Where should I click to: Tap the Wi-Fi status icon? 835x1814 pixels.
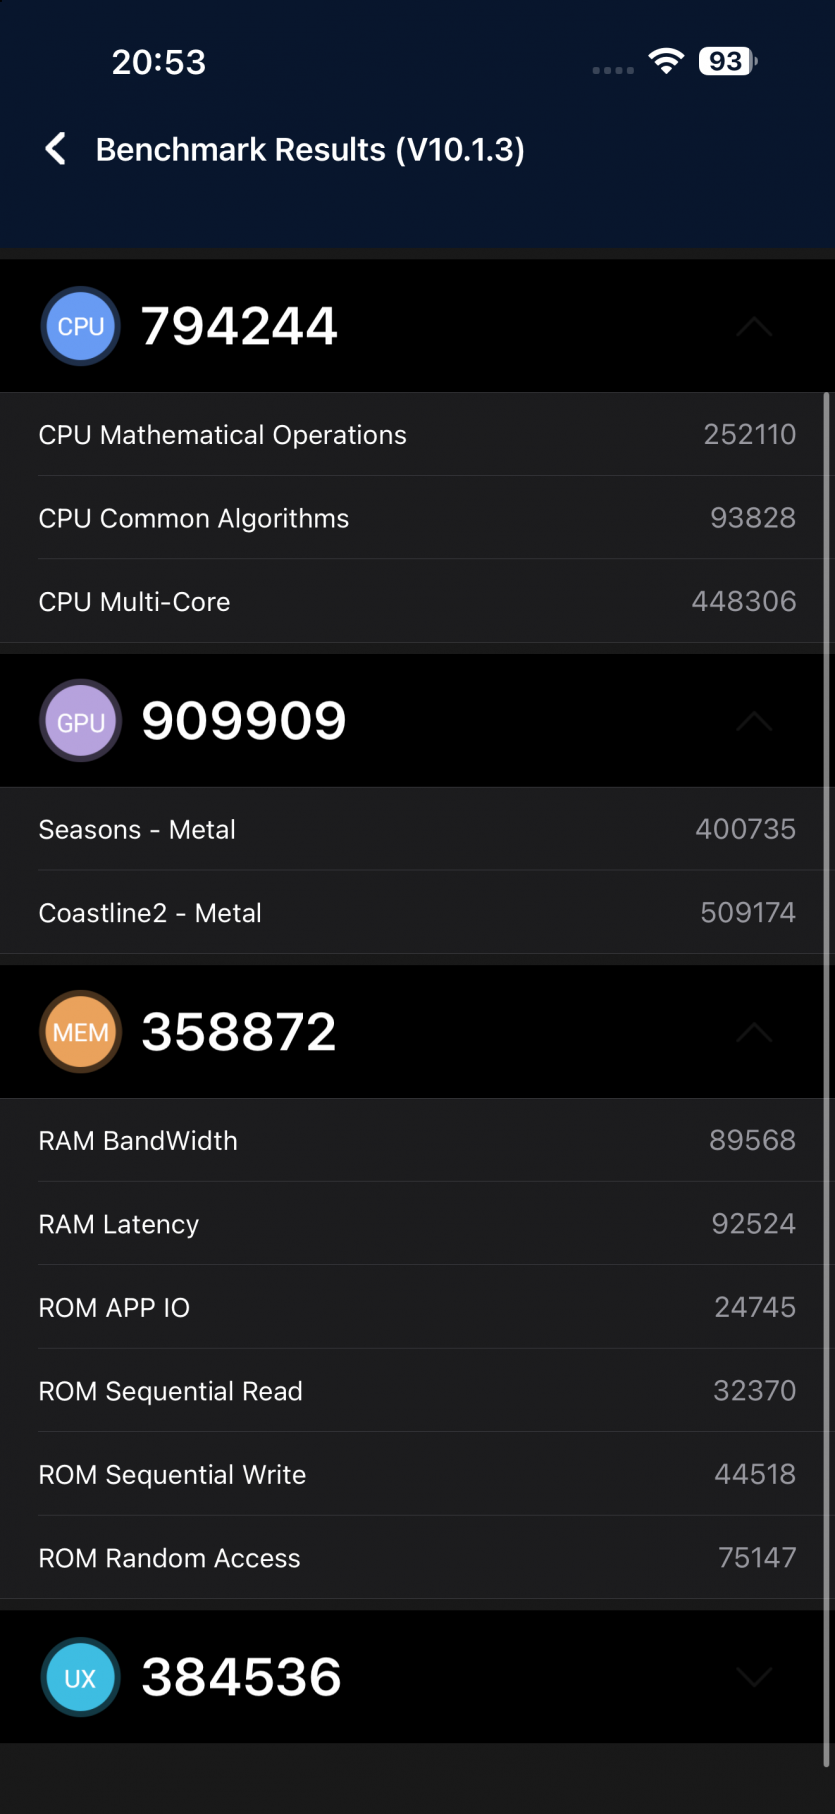tap(666, 61)
